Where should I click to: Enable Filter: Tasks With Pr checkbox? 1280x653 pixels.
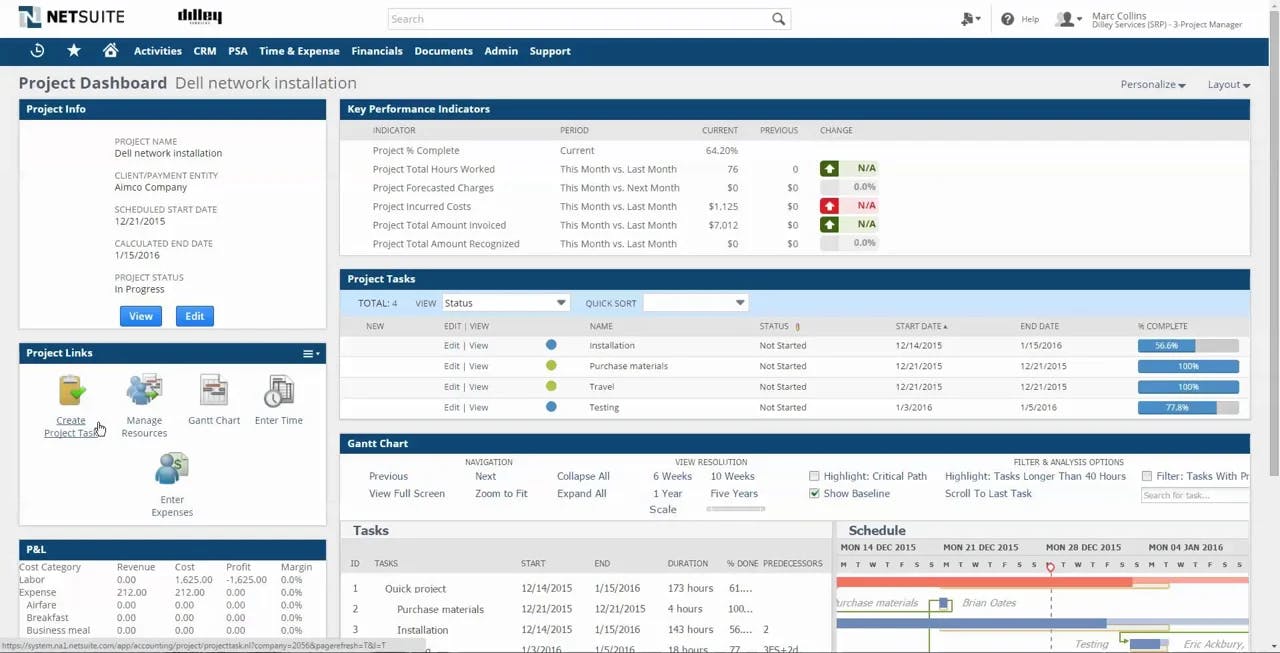[1147, 476]
